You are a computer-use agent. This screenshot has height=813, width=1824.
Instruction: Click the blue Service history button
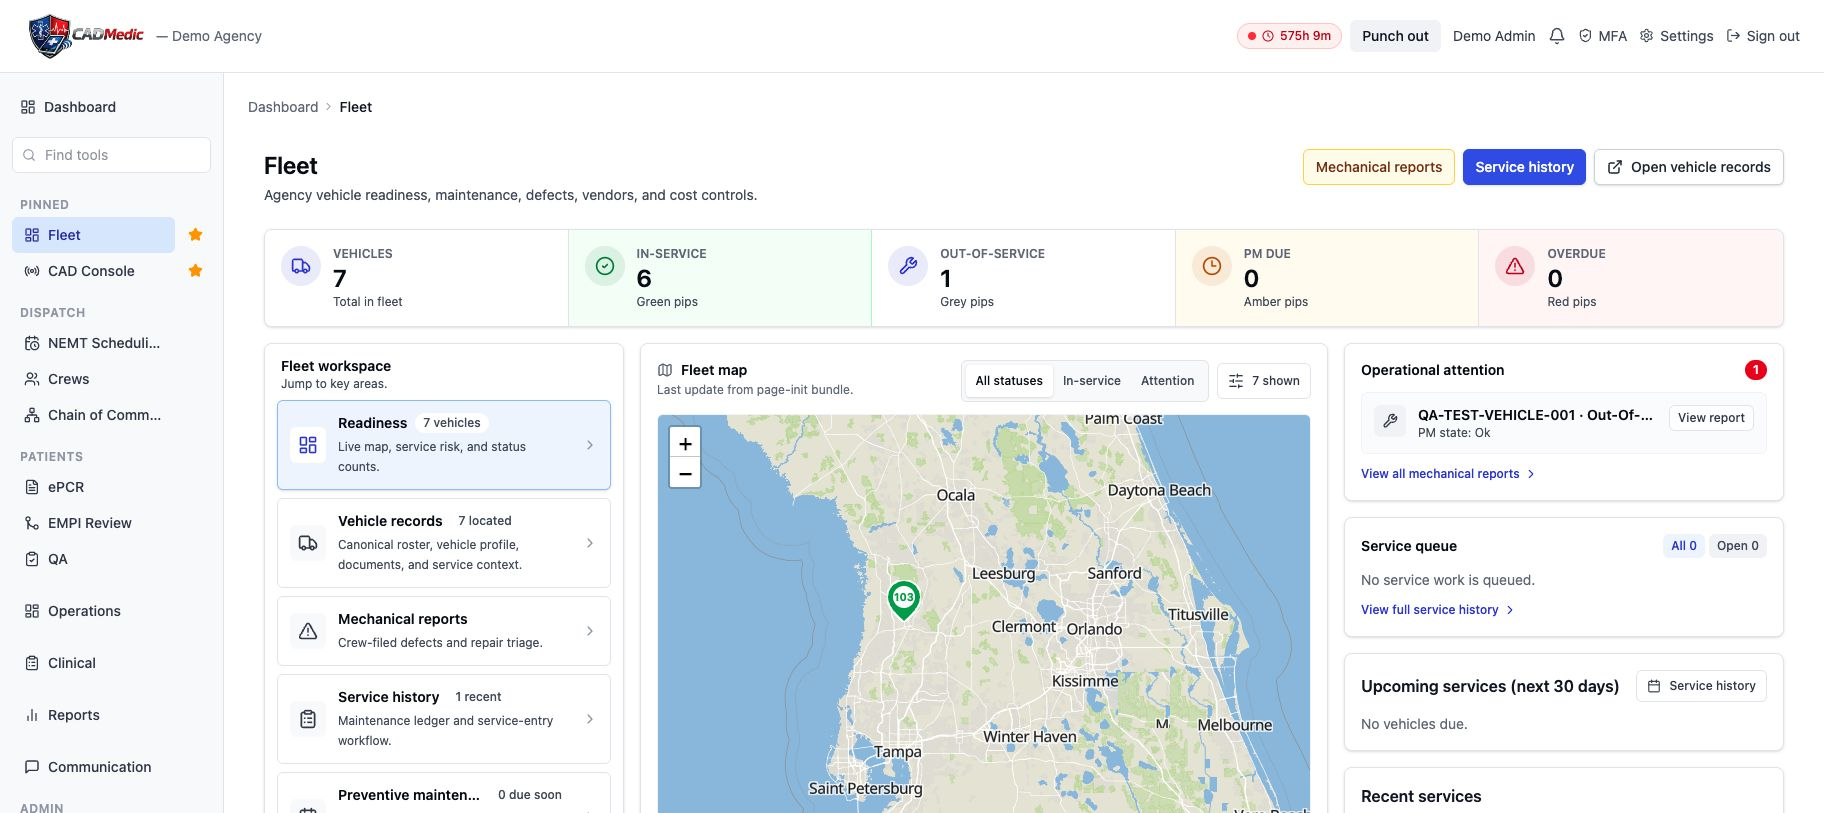[x=1524, y=167]
